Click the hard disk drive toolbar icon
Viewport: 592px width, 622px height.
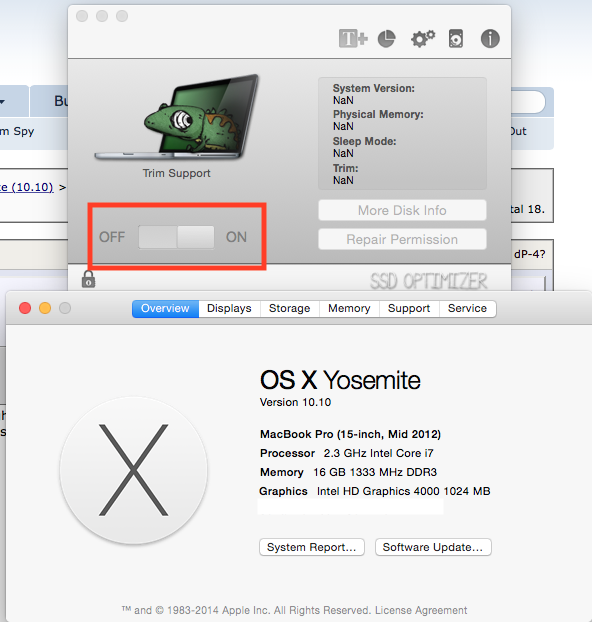(456, 38)
